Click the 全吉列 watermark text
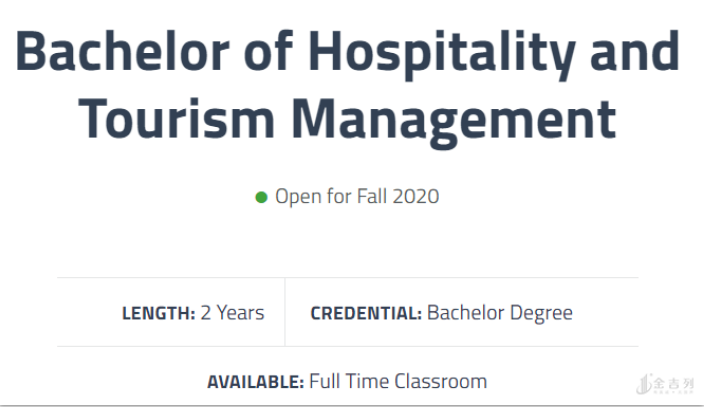Viewport: 704px width, 407px height. (675, 383)
